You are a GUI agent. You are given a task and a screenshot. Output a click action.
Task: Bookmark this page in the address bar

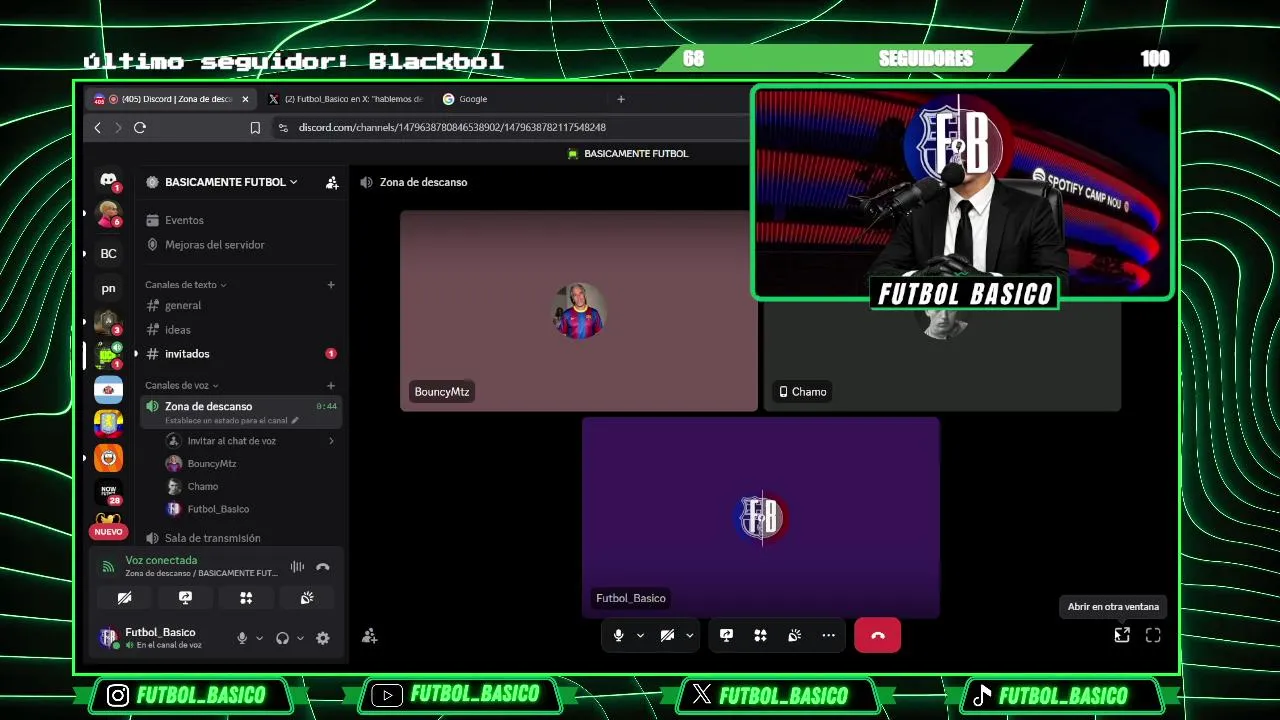[x=255, y=128]
